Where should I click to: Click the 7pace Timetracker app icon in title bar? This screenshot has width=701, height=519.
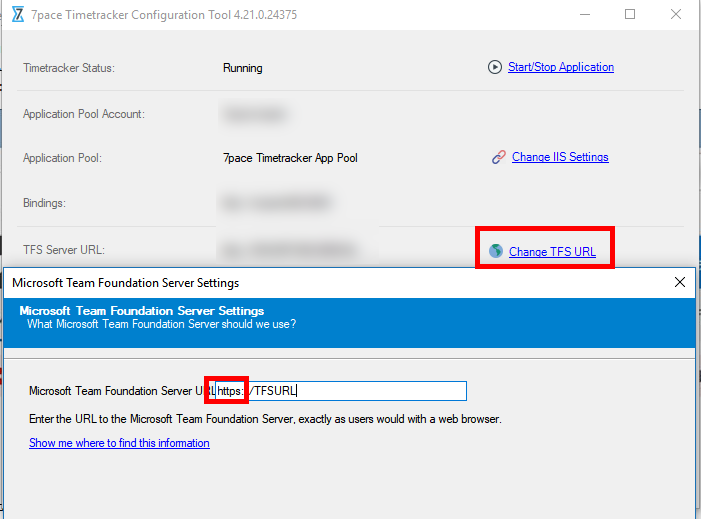[x=17, y=14]
